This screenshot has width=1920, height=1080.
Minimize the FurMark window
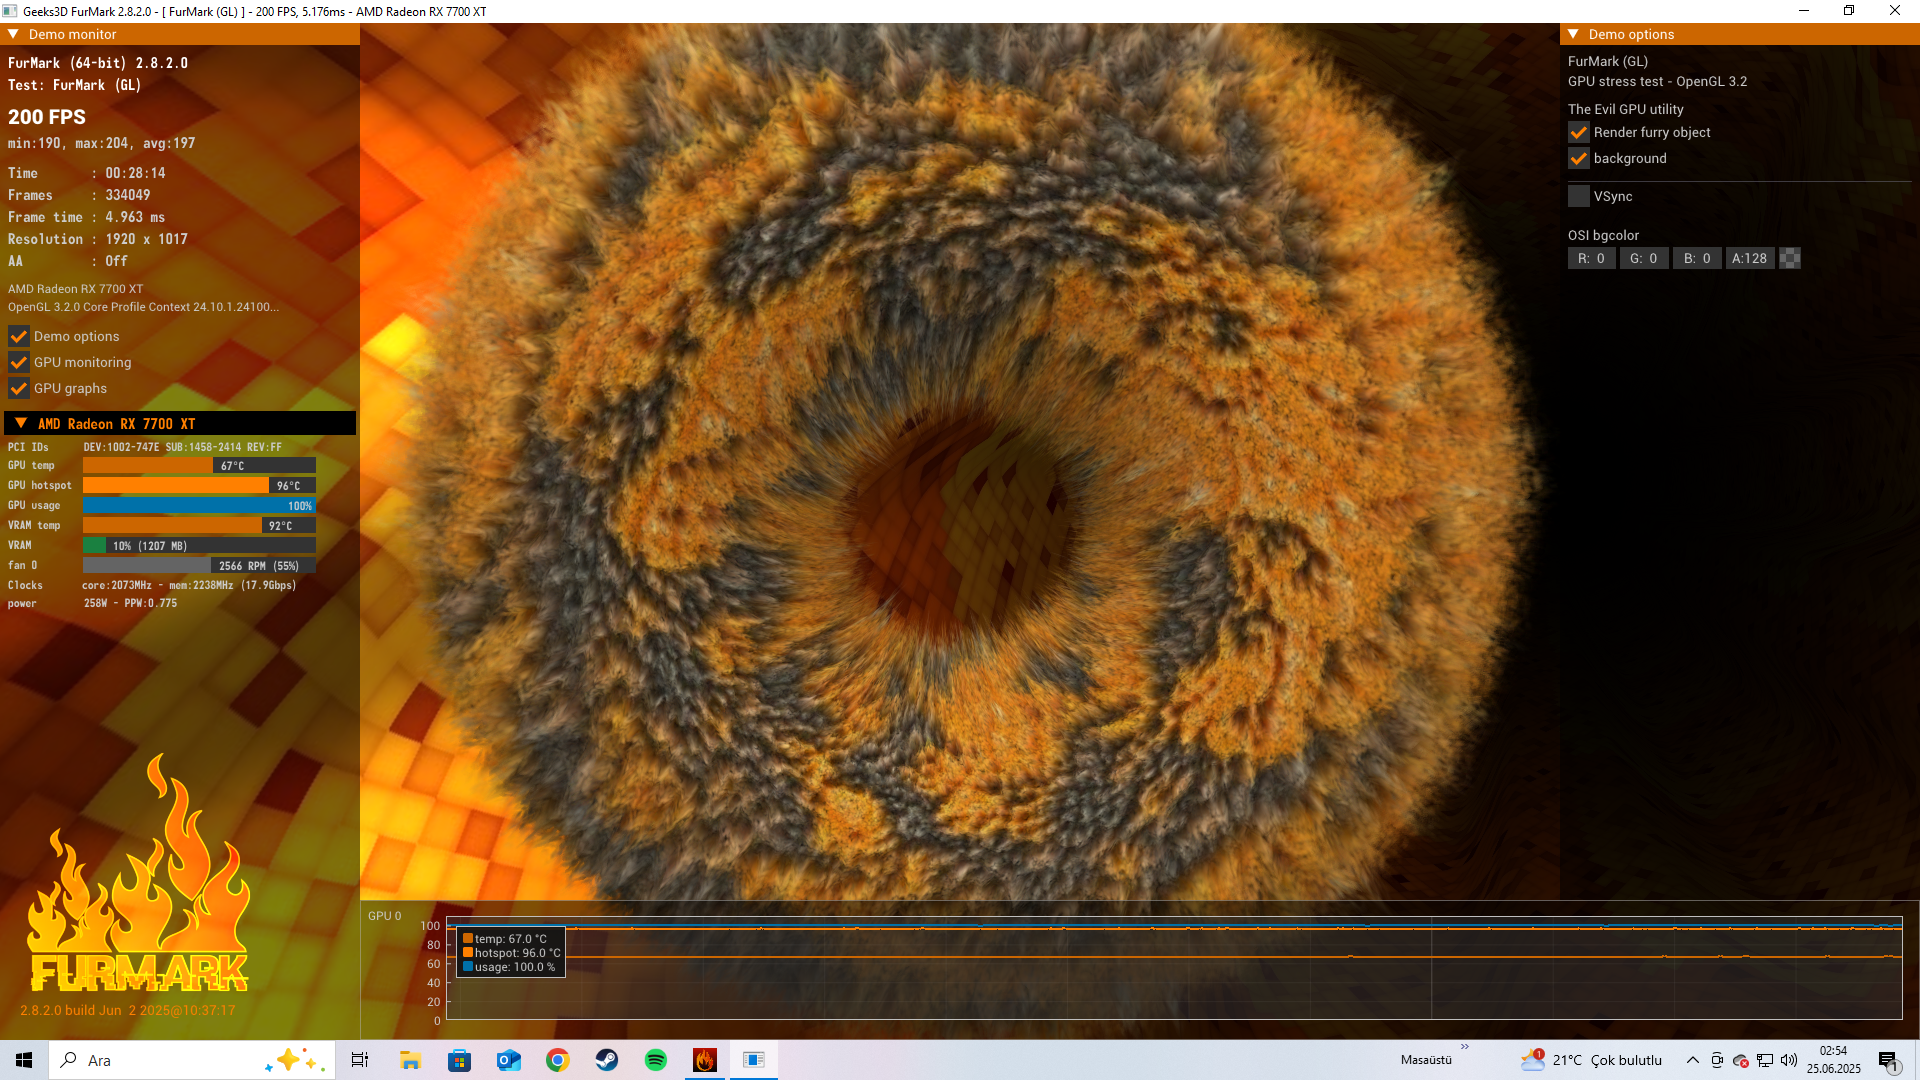[1804, 11]
